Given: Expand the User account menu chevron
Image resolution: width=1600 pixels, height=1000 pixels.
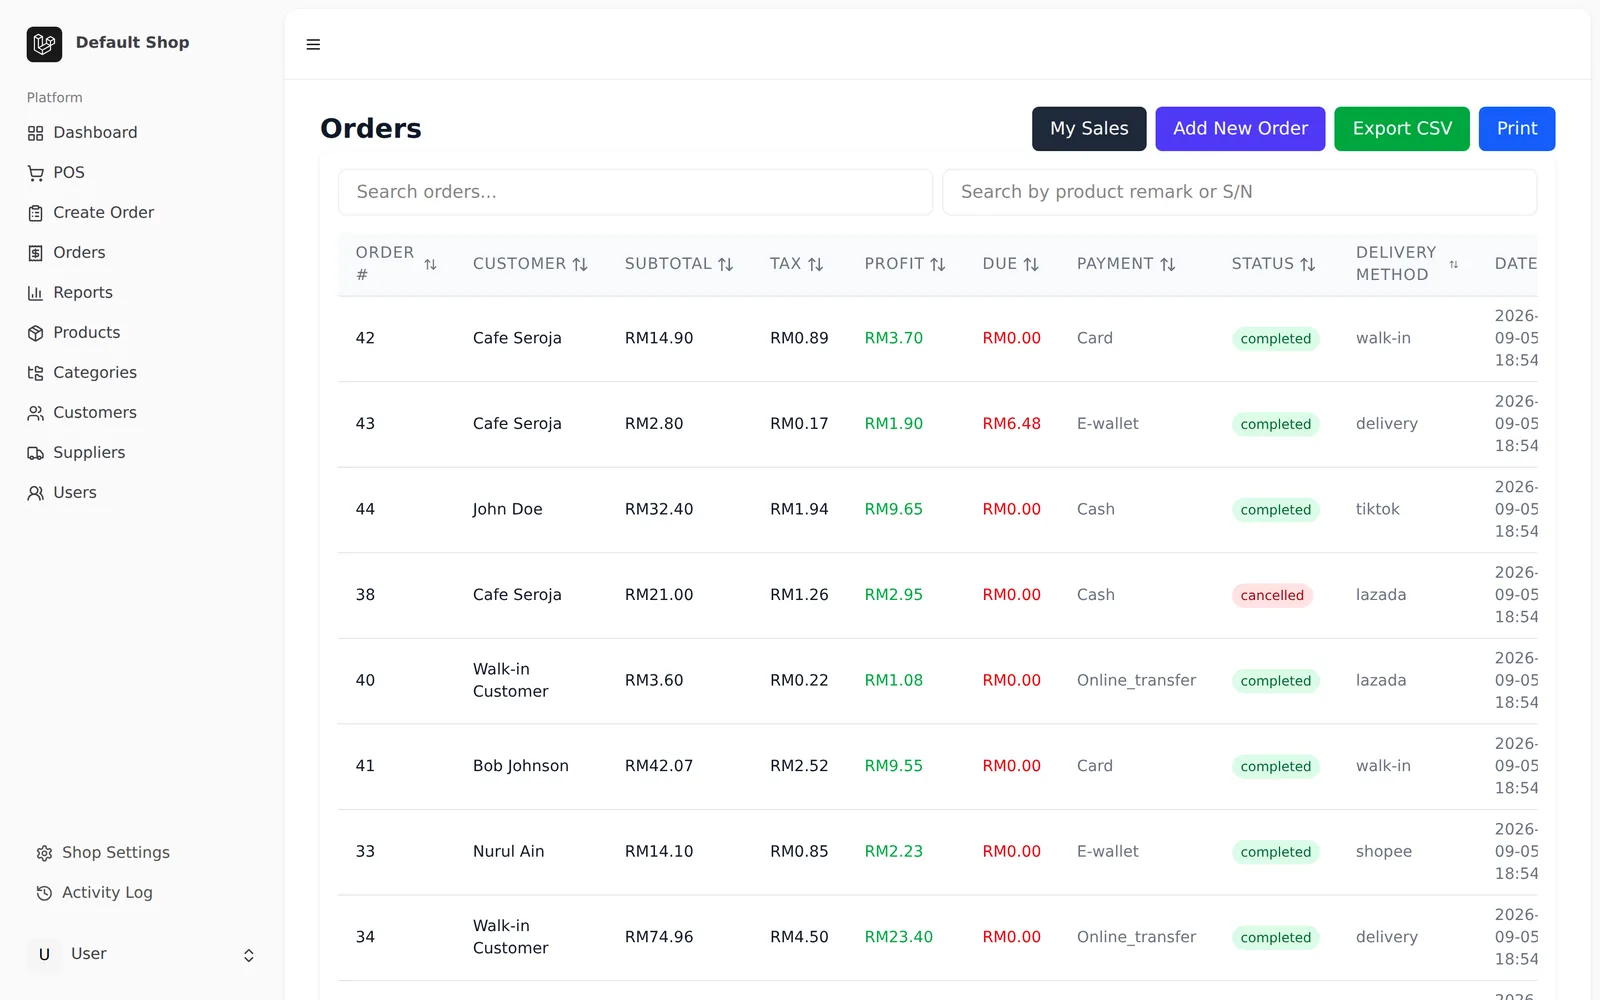Looking at the screenshot, I should [x=249, y=956].
